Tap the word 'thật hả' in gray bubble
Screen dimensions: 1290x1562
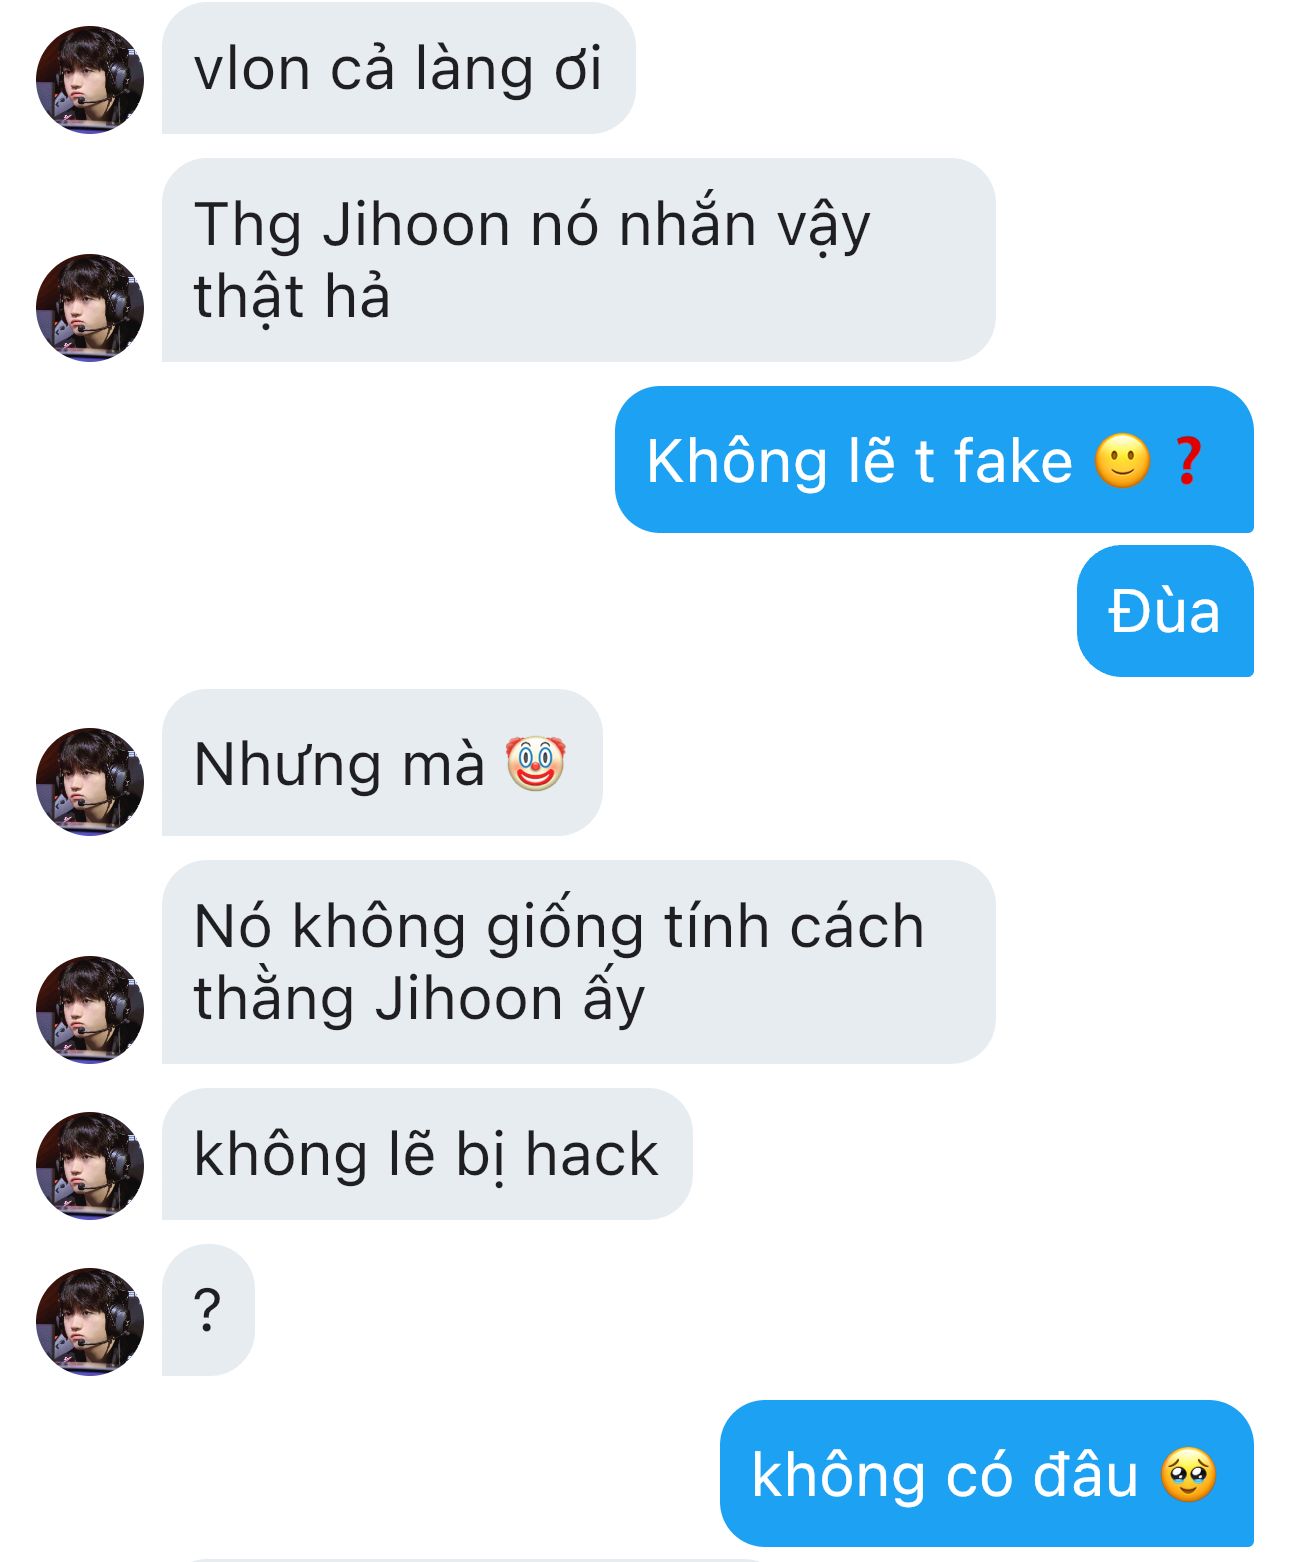292,298
